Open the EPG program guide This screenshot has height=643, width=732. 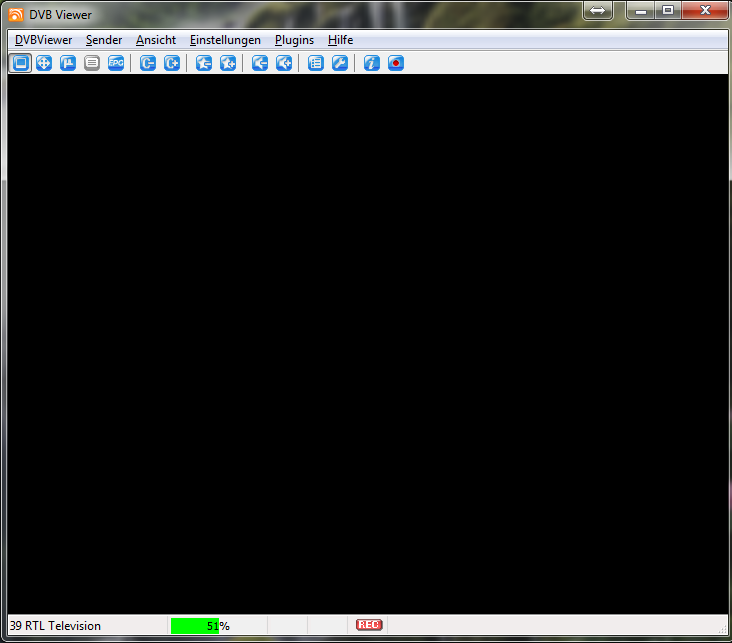(x=116, y=63)
